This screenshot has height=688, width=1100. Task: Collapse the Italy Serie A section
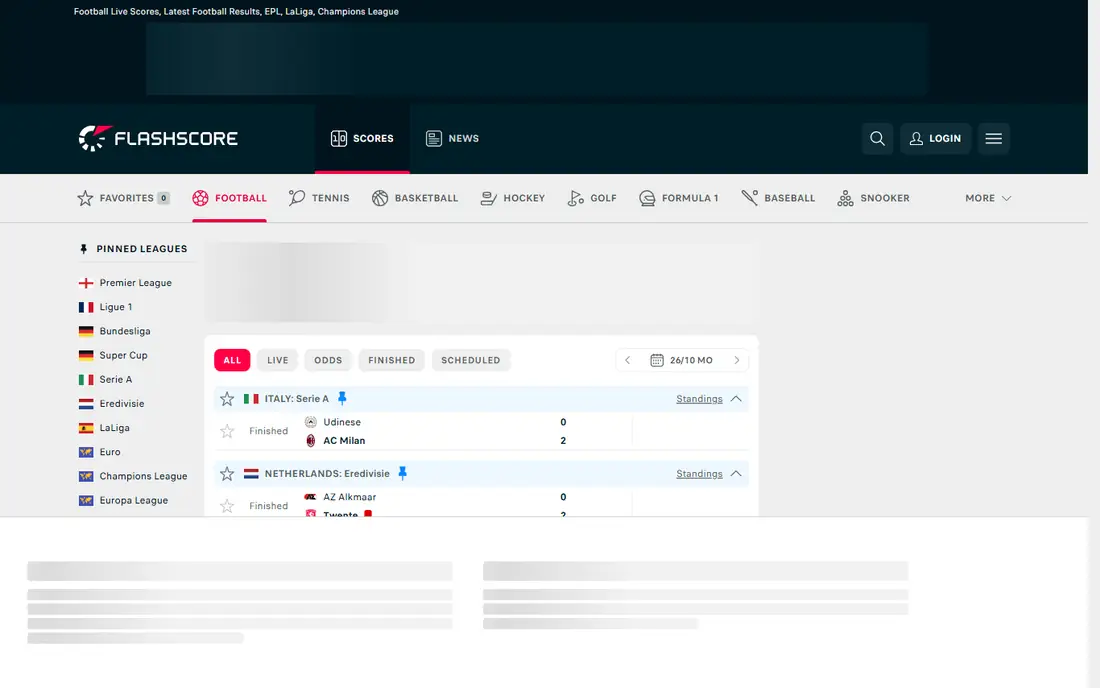click(x=736, y=399)
